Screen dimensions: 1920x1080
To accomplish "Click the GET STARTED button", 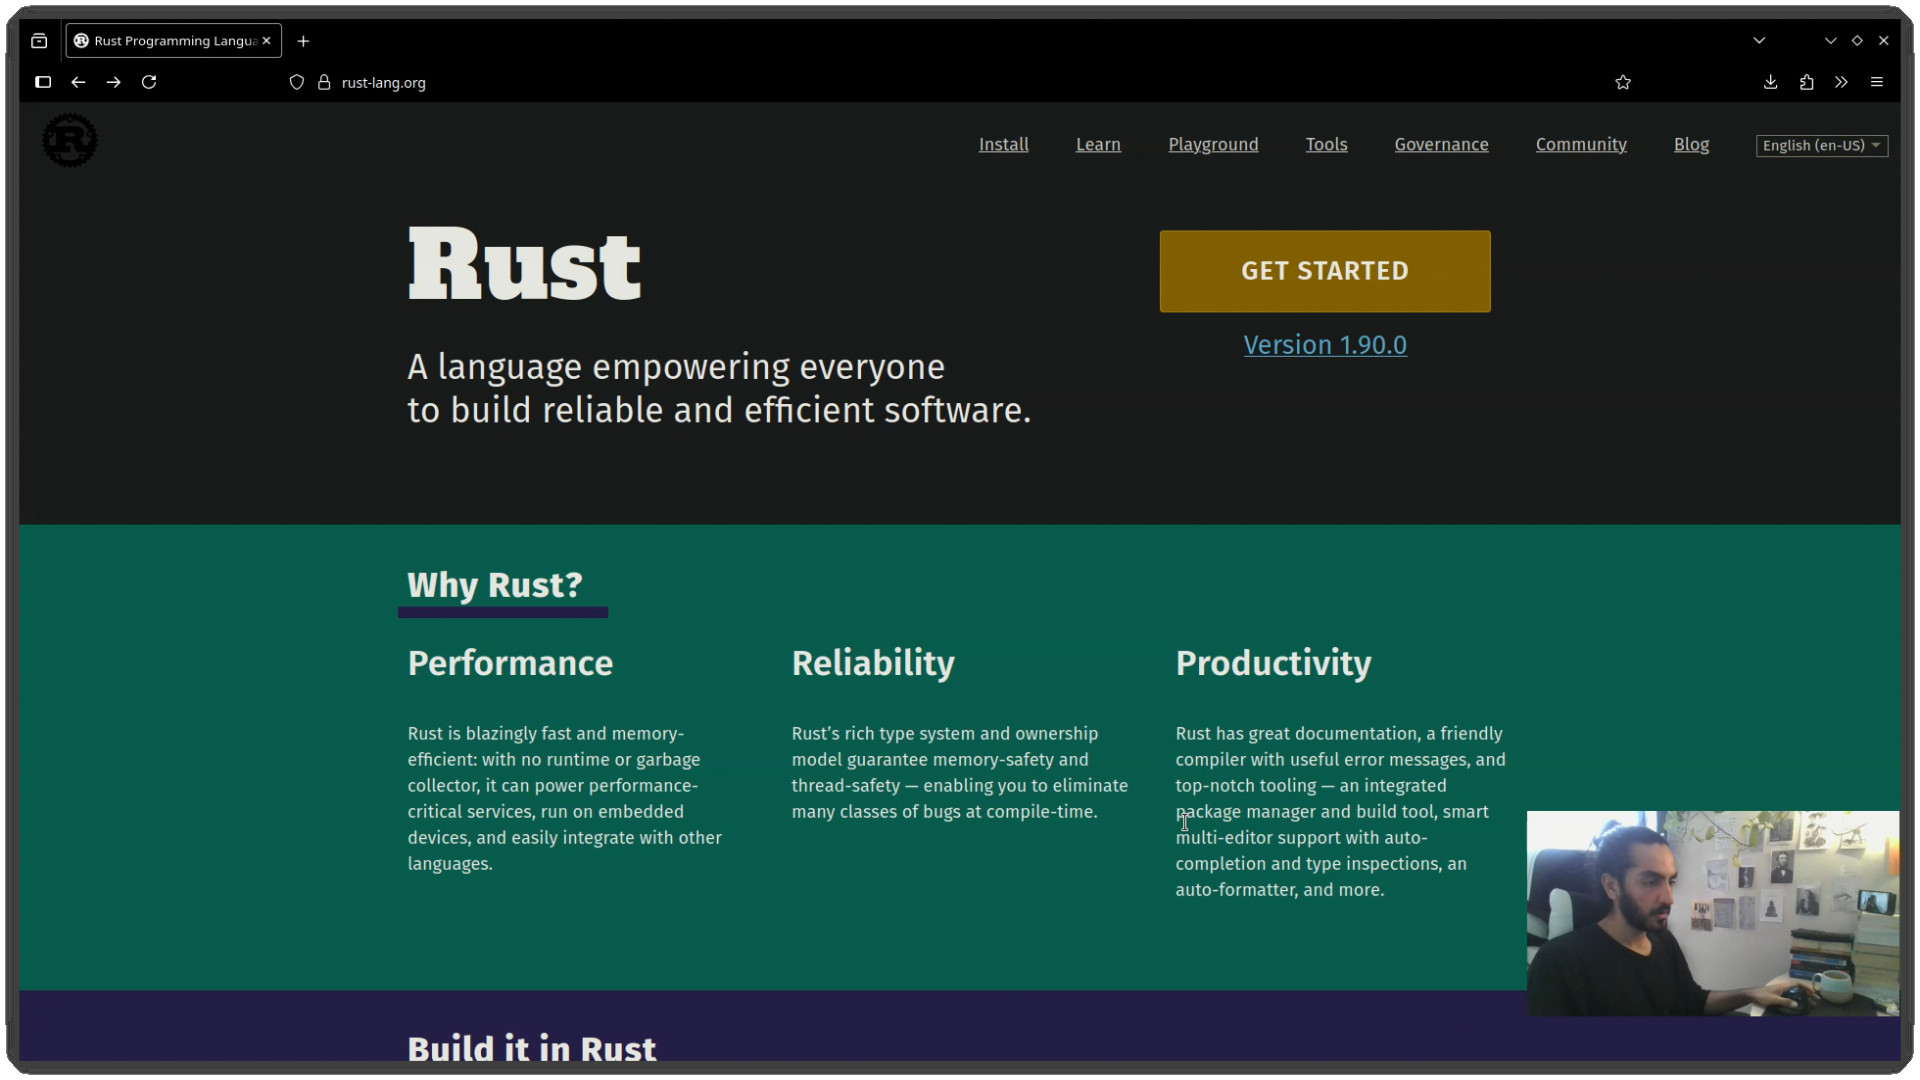I will (x=1324, y=271).
